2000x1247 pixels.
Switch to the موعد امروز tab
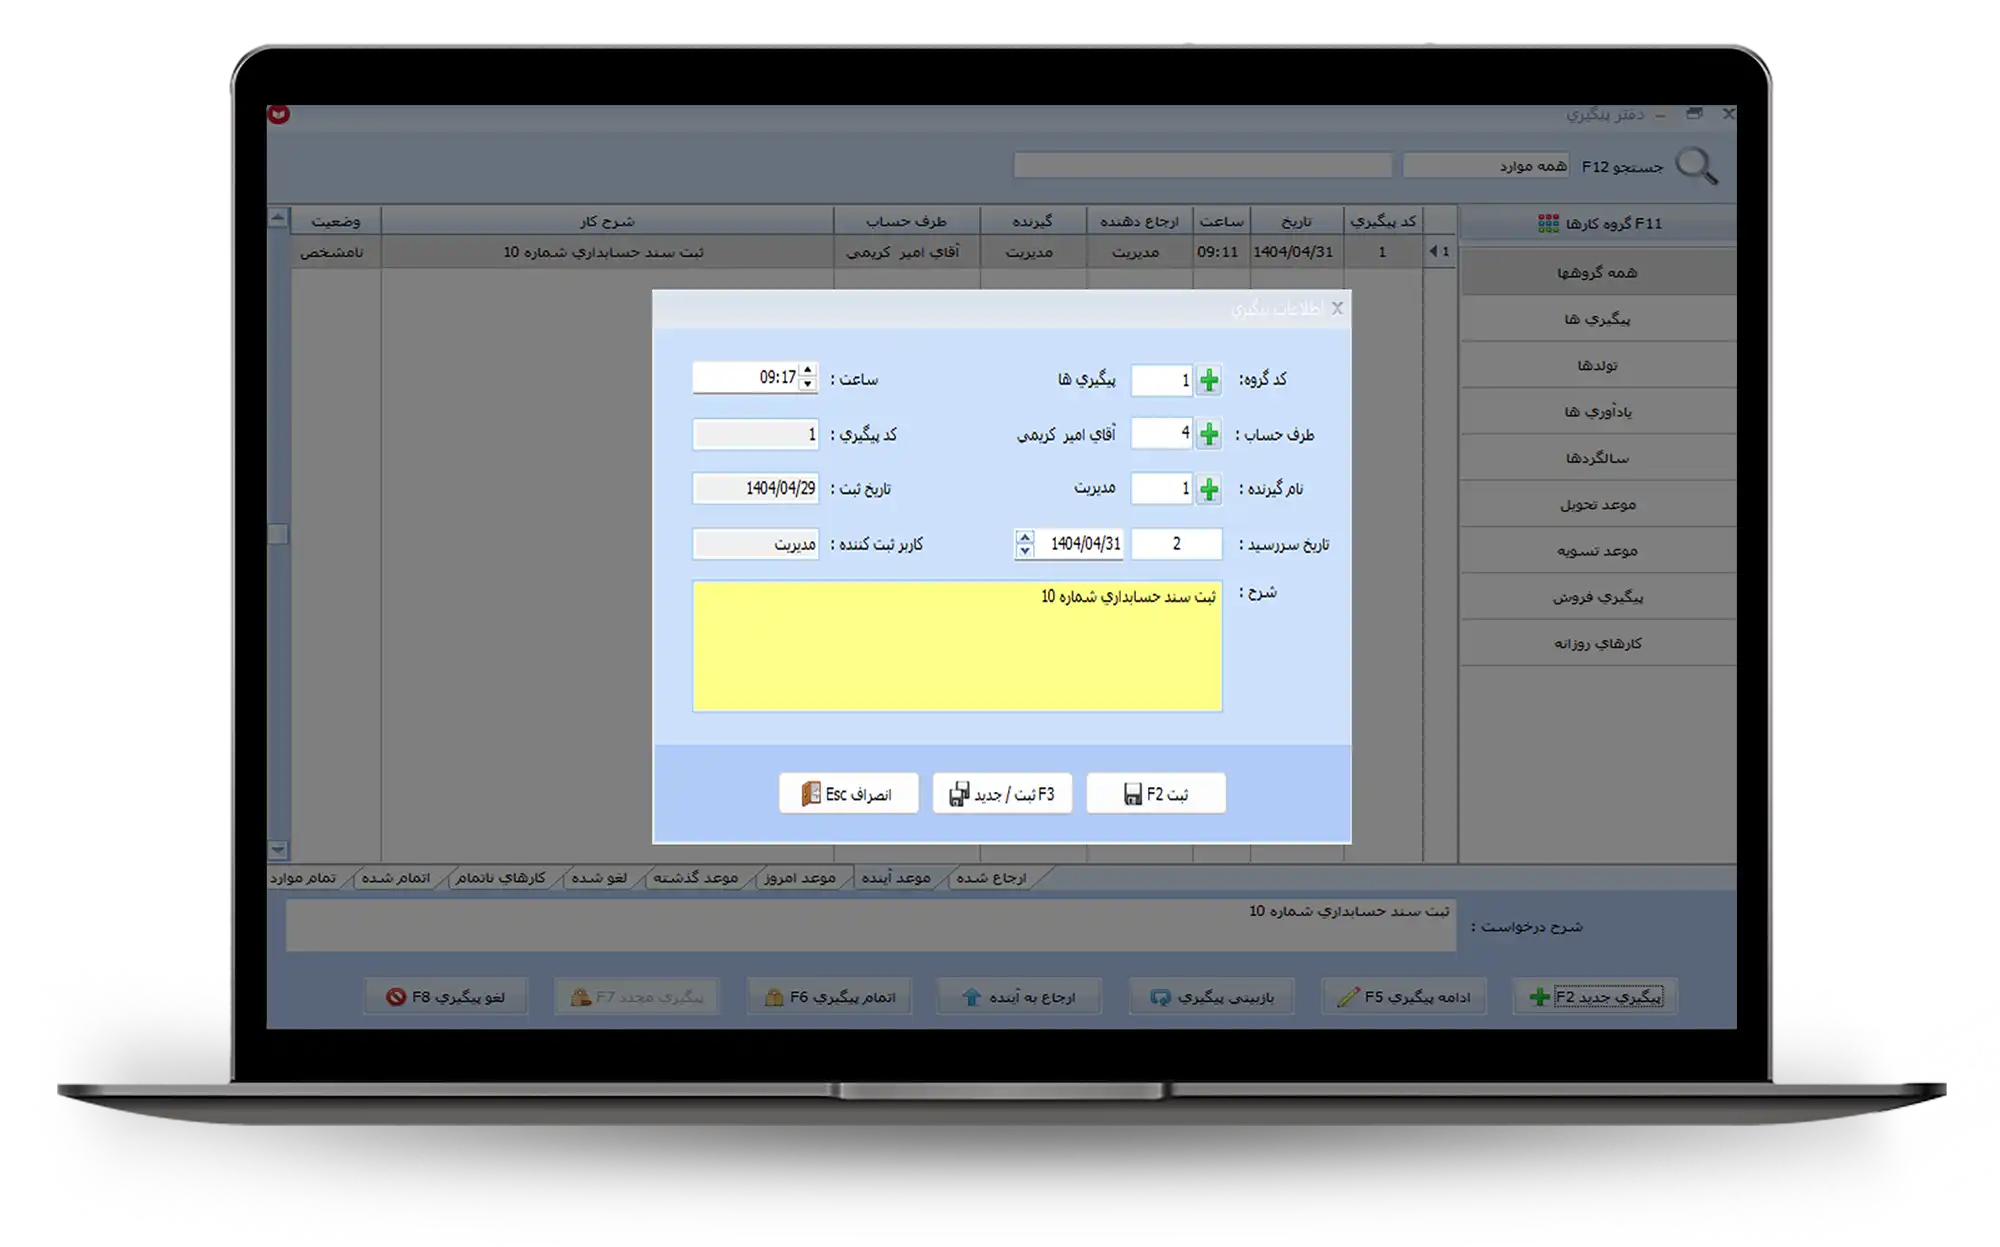coord(799,878)
